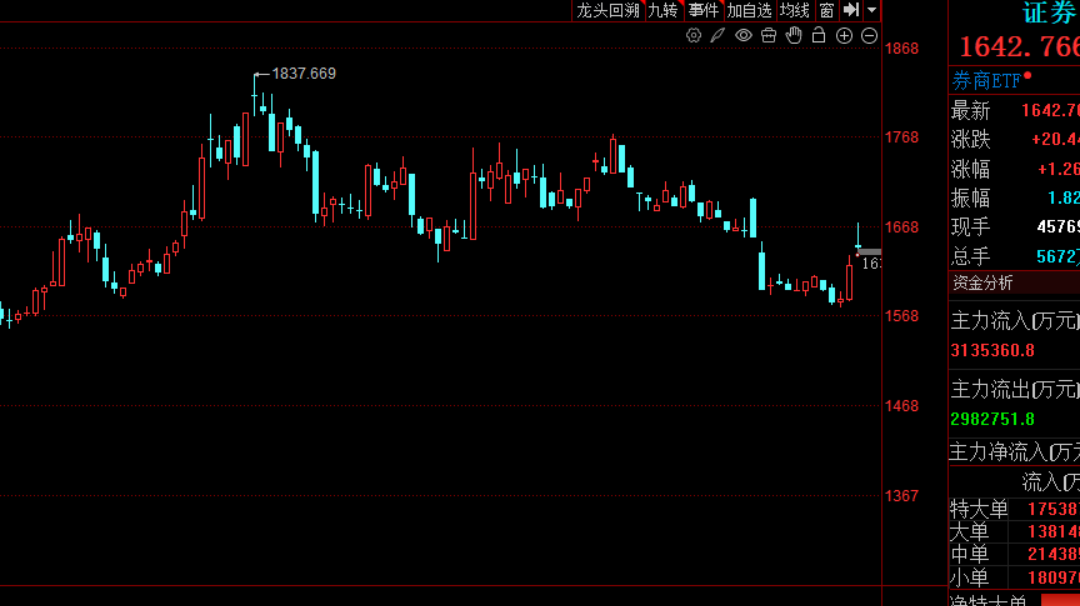
Task: Select the feather drawing tool
Action: [x=718, y=36]
